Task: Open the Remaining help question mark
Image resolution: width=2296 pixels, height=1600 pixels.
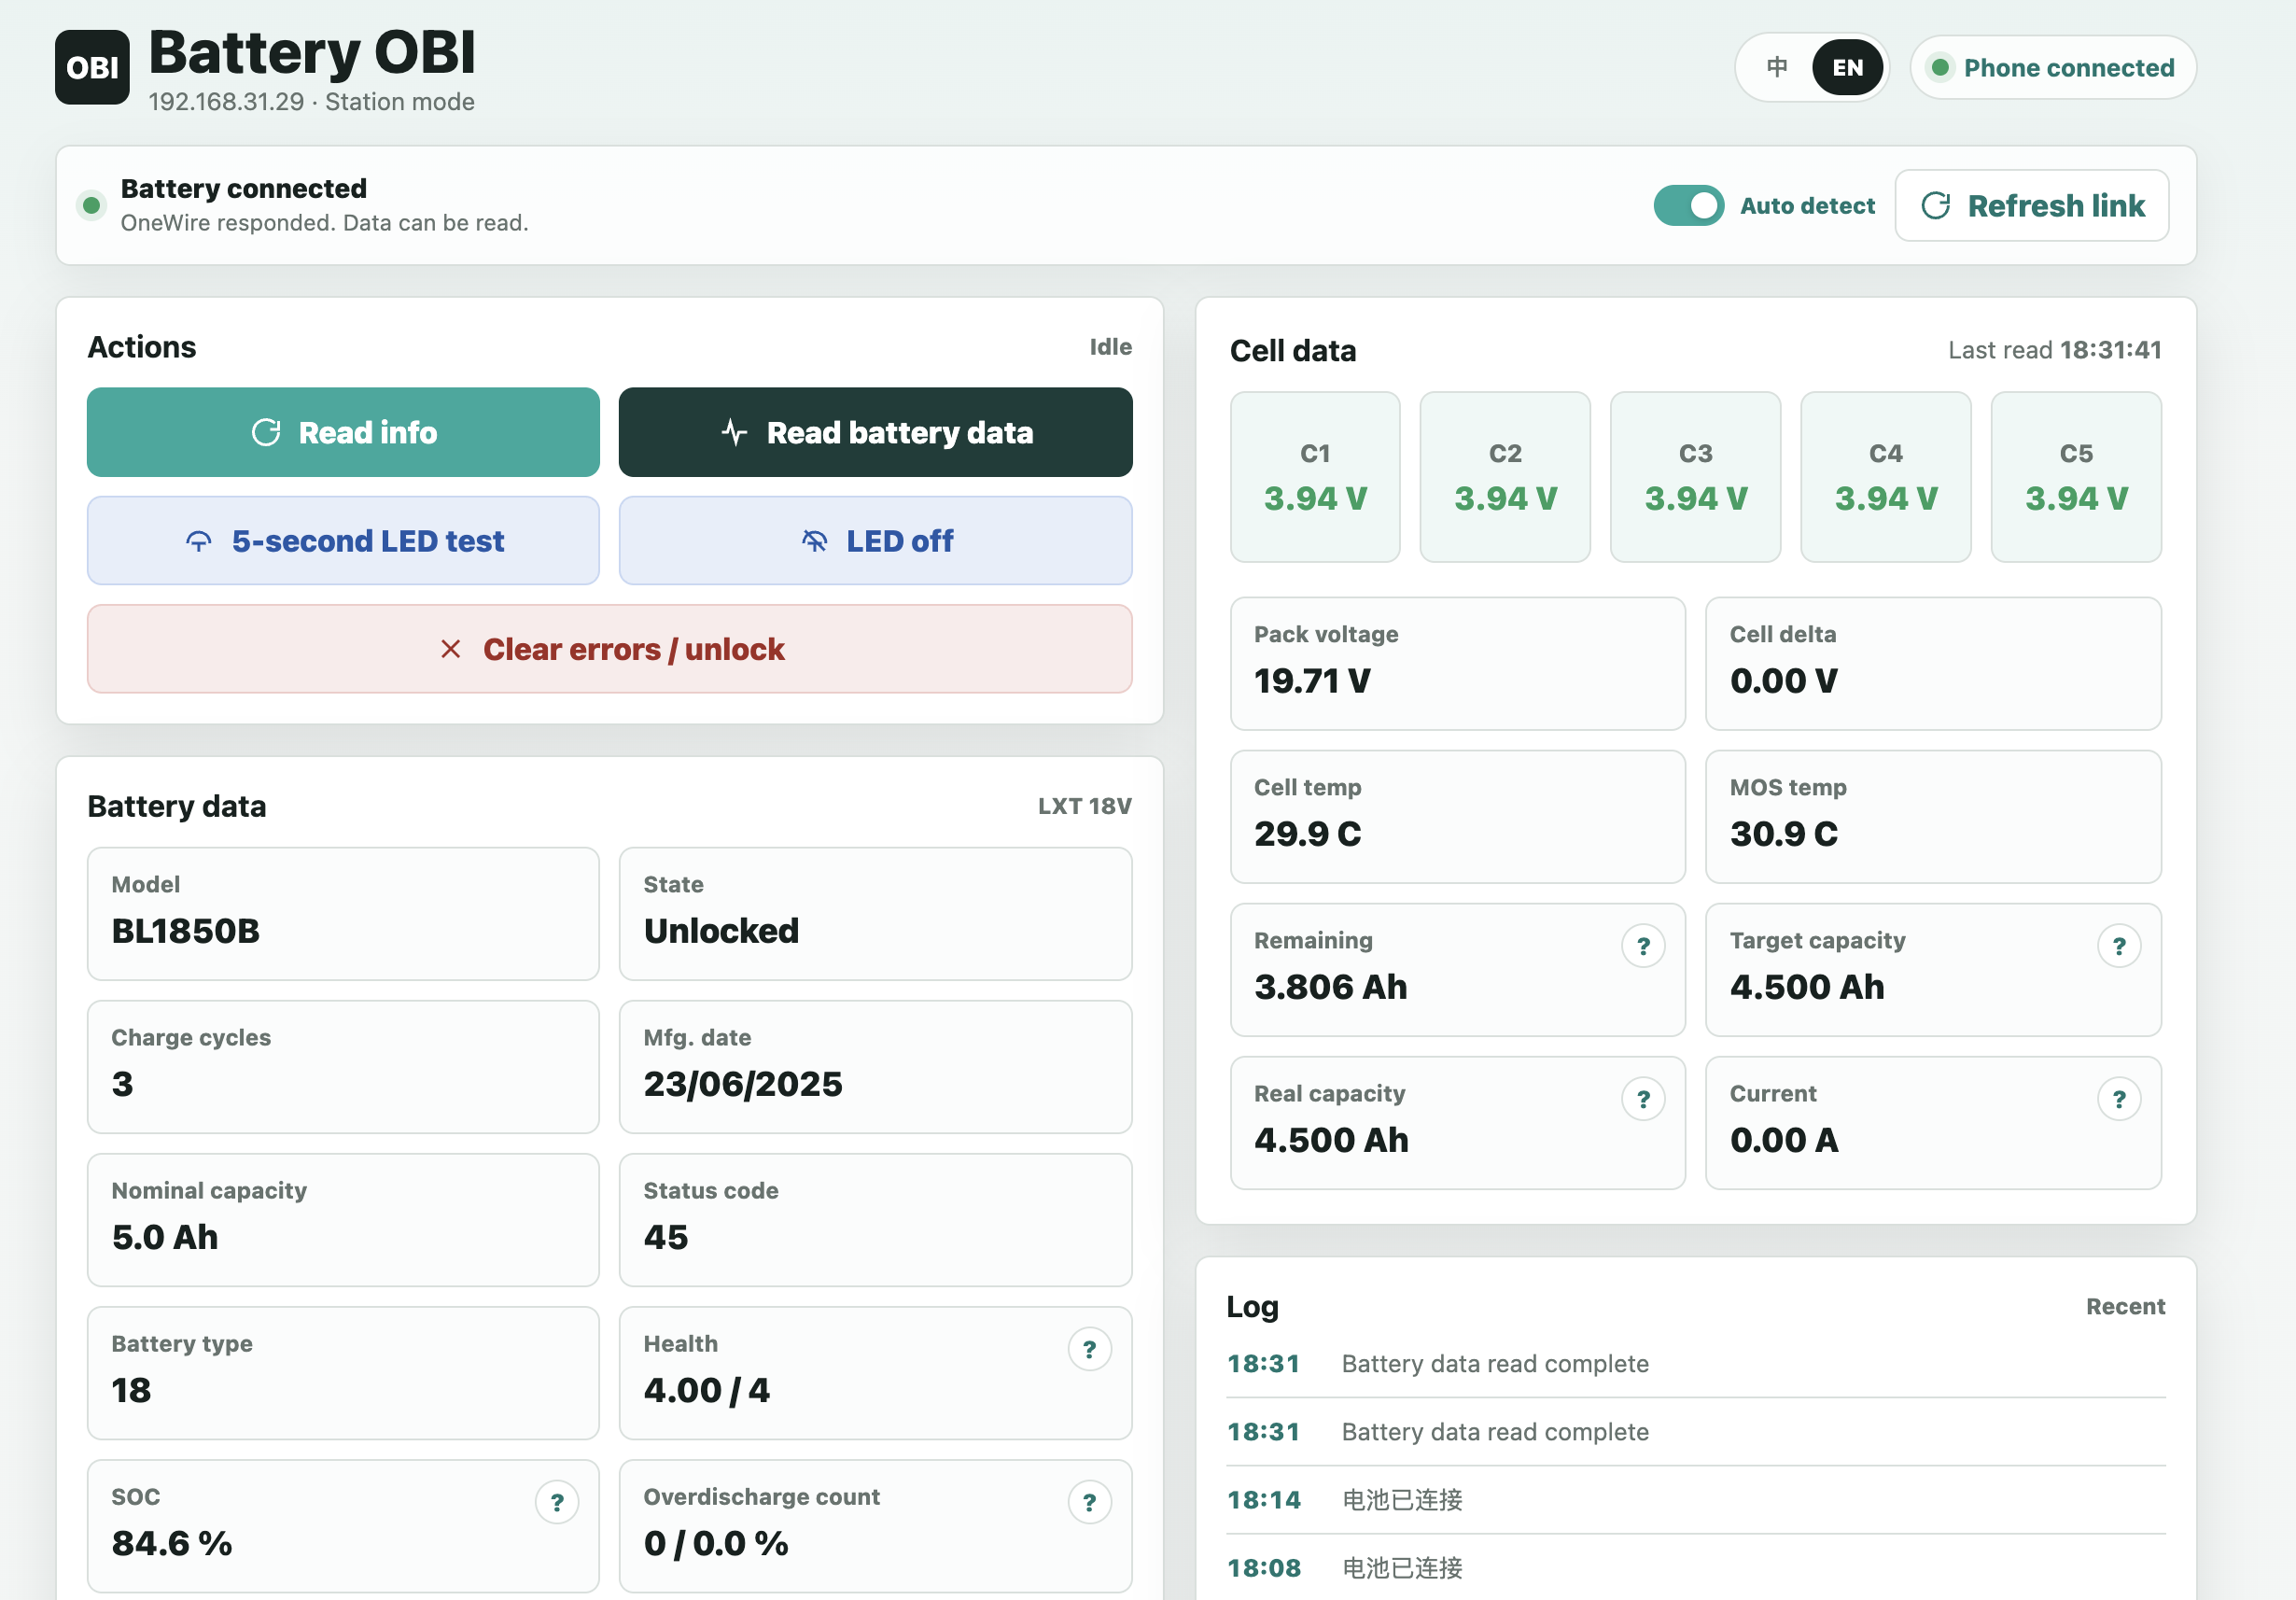Action: [x=1643, y=946]
